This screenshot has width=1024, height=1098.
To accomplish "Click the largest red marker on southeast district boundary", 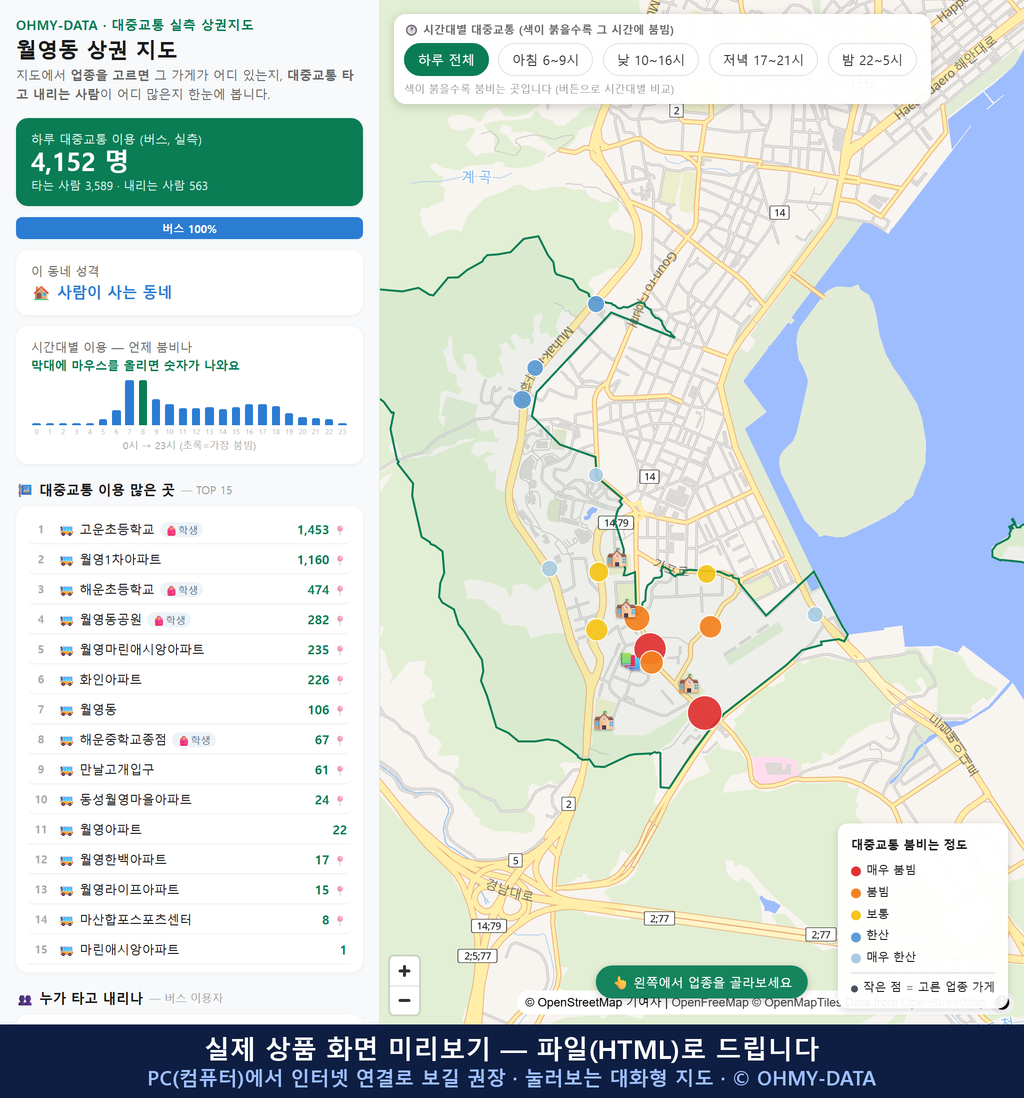I will tap(705, 713).
